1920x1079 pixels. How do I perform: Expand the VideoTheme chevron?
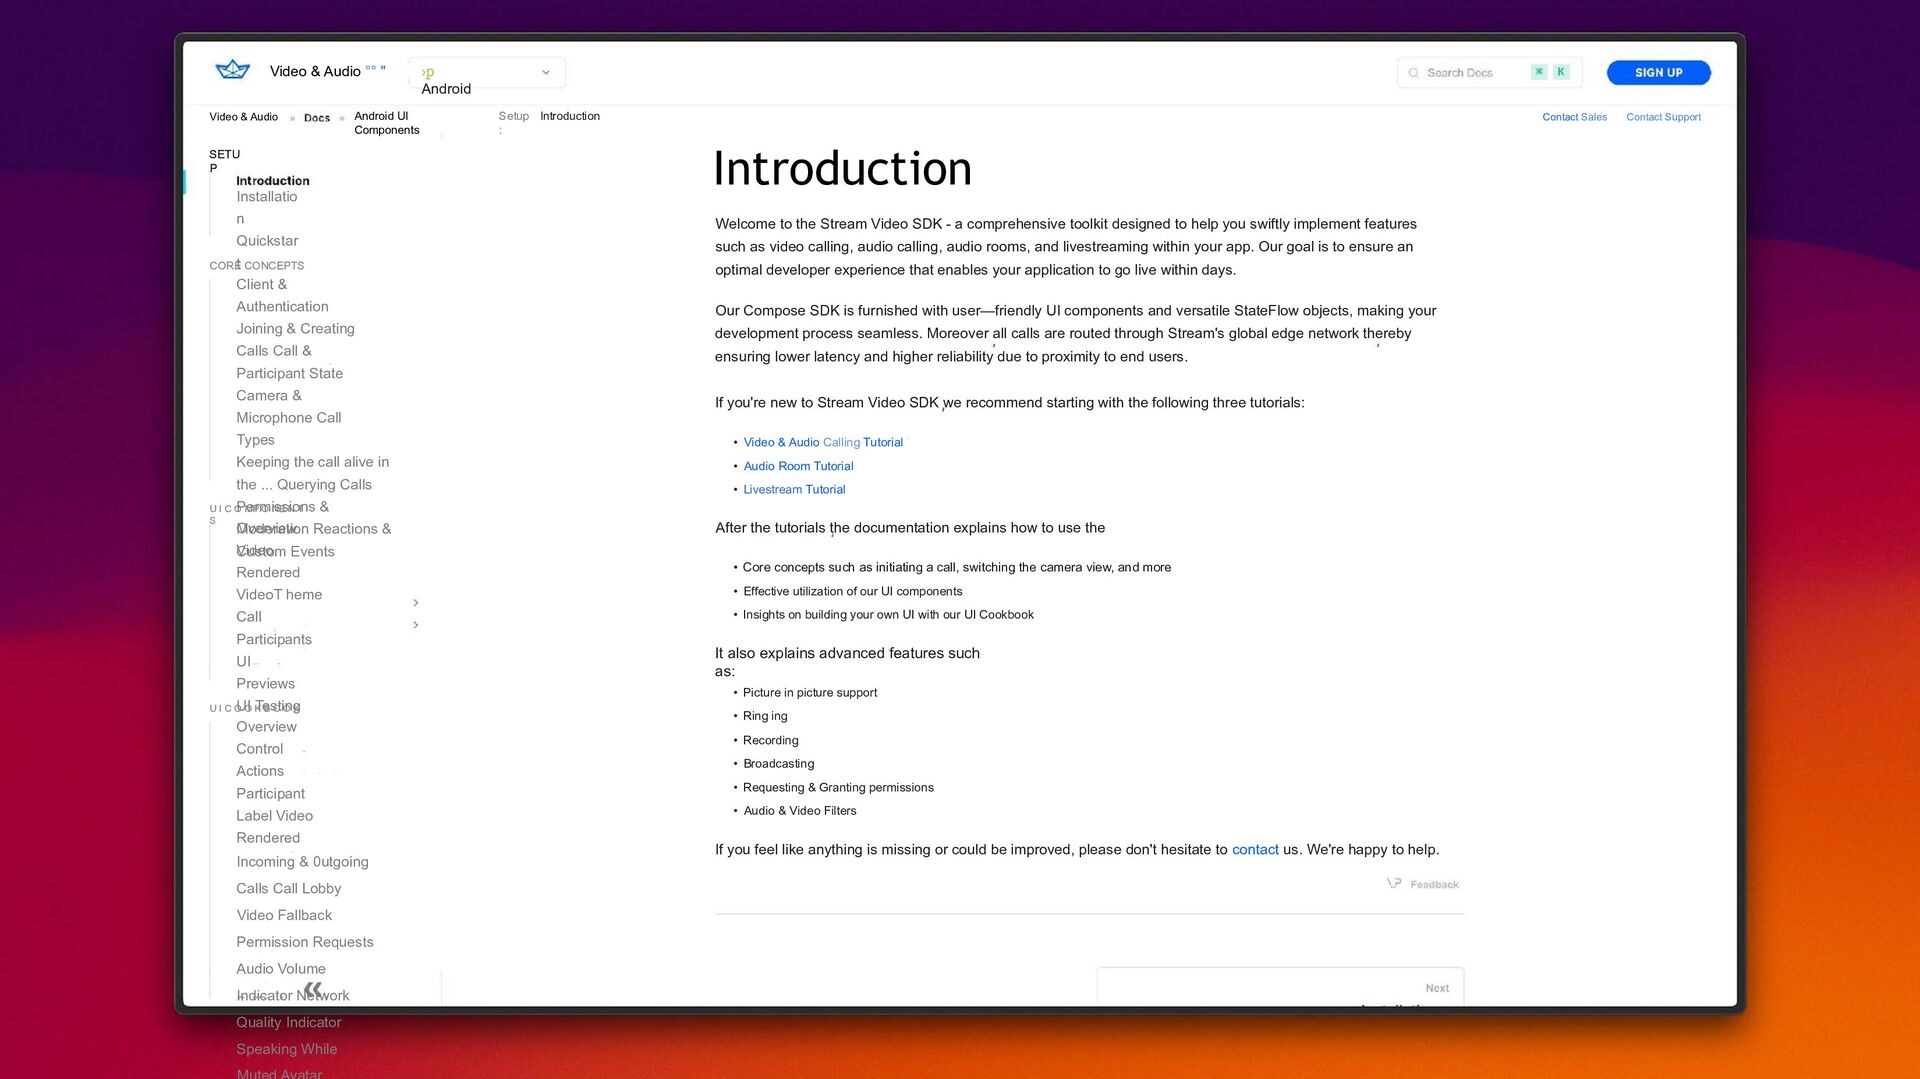pos(416,603)
